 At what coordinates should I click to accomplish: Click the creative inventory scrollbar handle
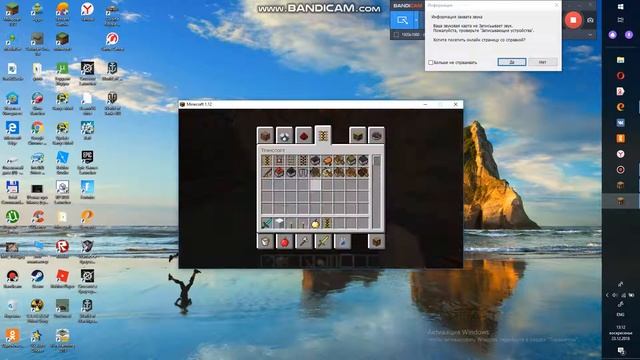(x=377, y=160)
